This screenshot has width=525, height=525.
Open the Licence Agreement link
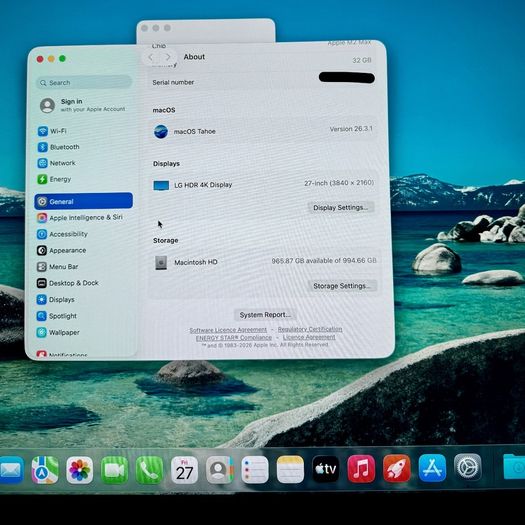tap(309, 337)
